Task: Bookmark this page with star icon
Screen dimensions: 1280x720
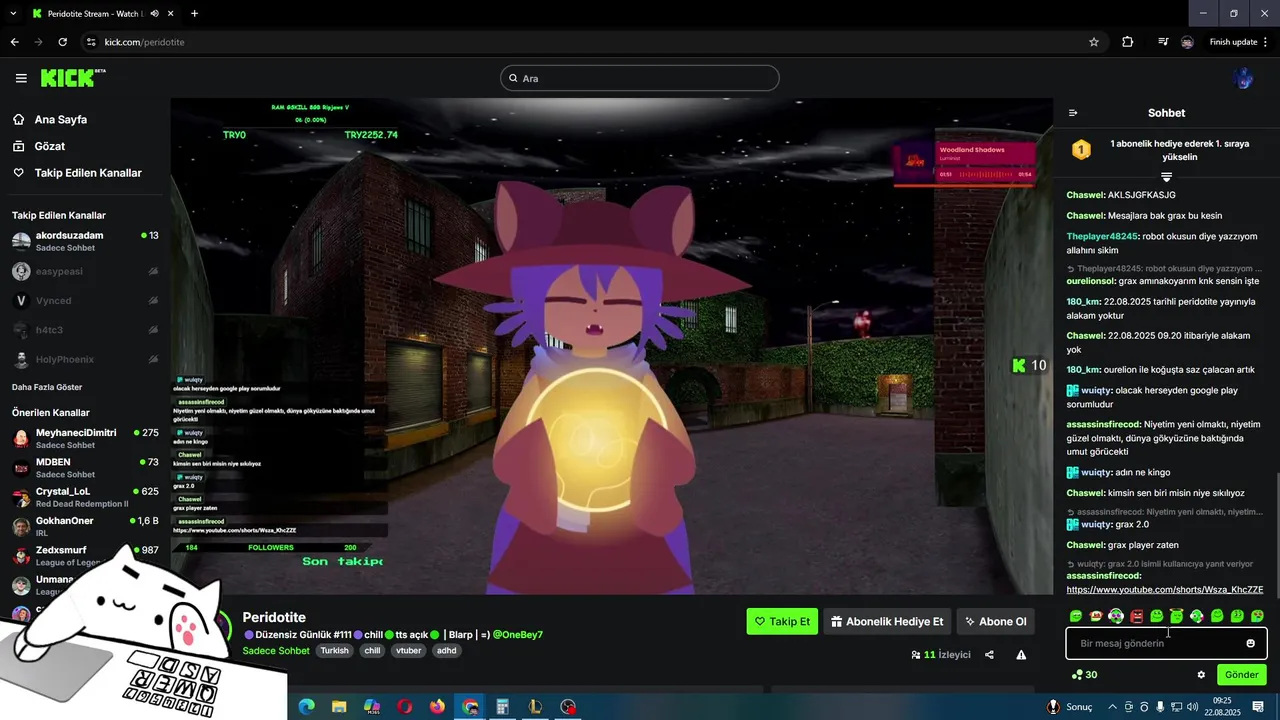Action: [x=1094, y=42]
